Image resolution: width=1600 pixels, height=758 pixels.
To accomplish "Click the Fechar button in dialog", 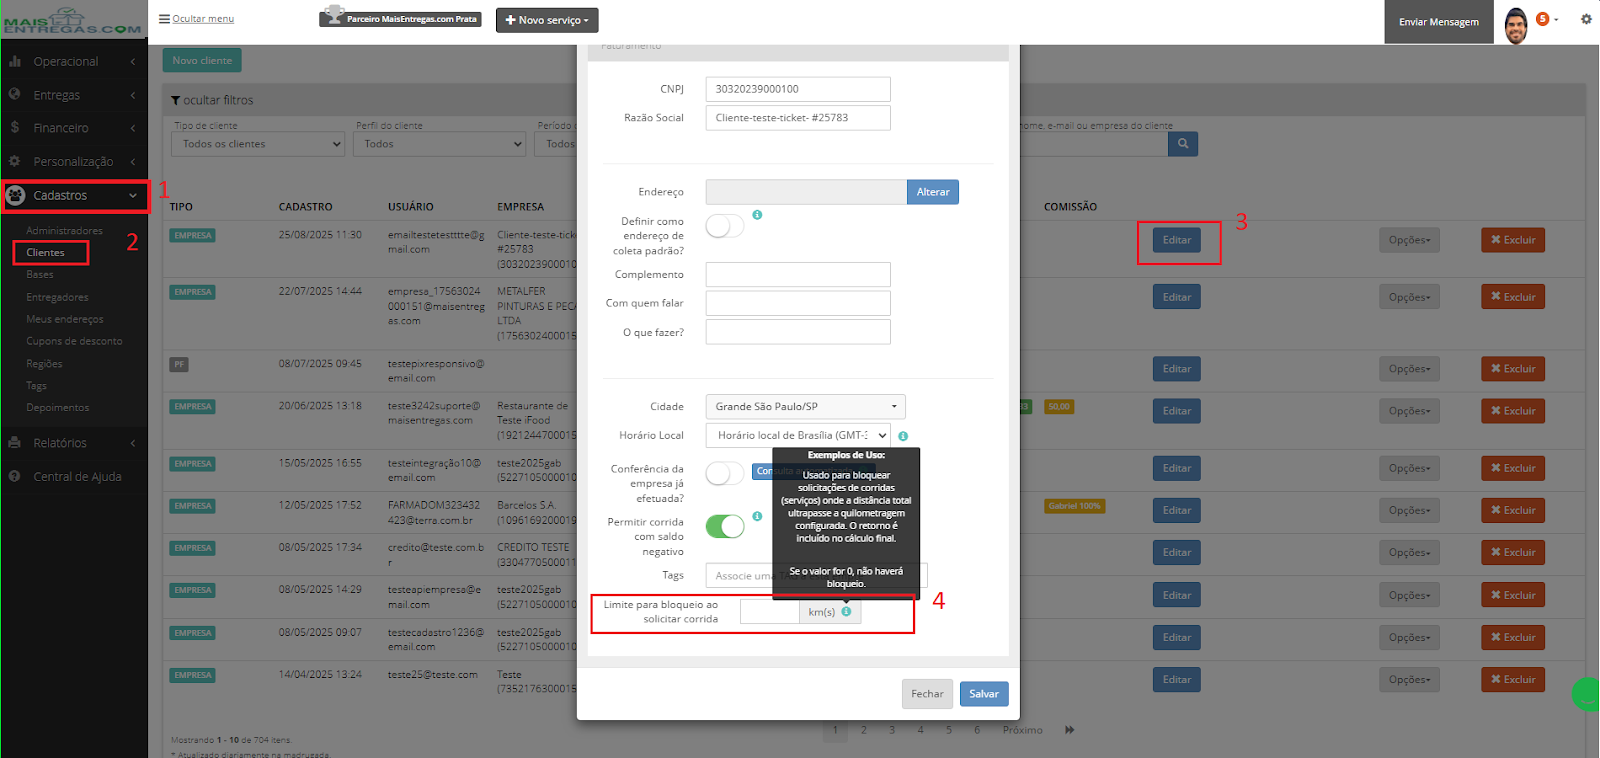I will click(x=927, y=694).
